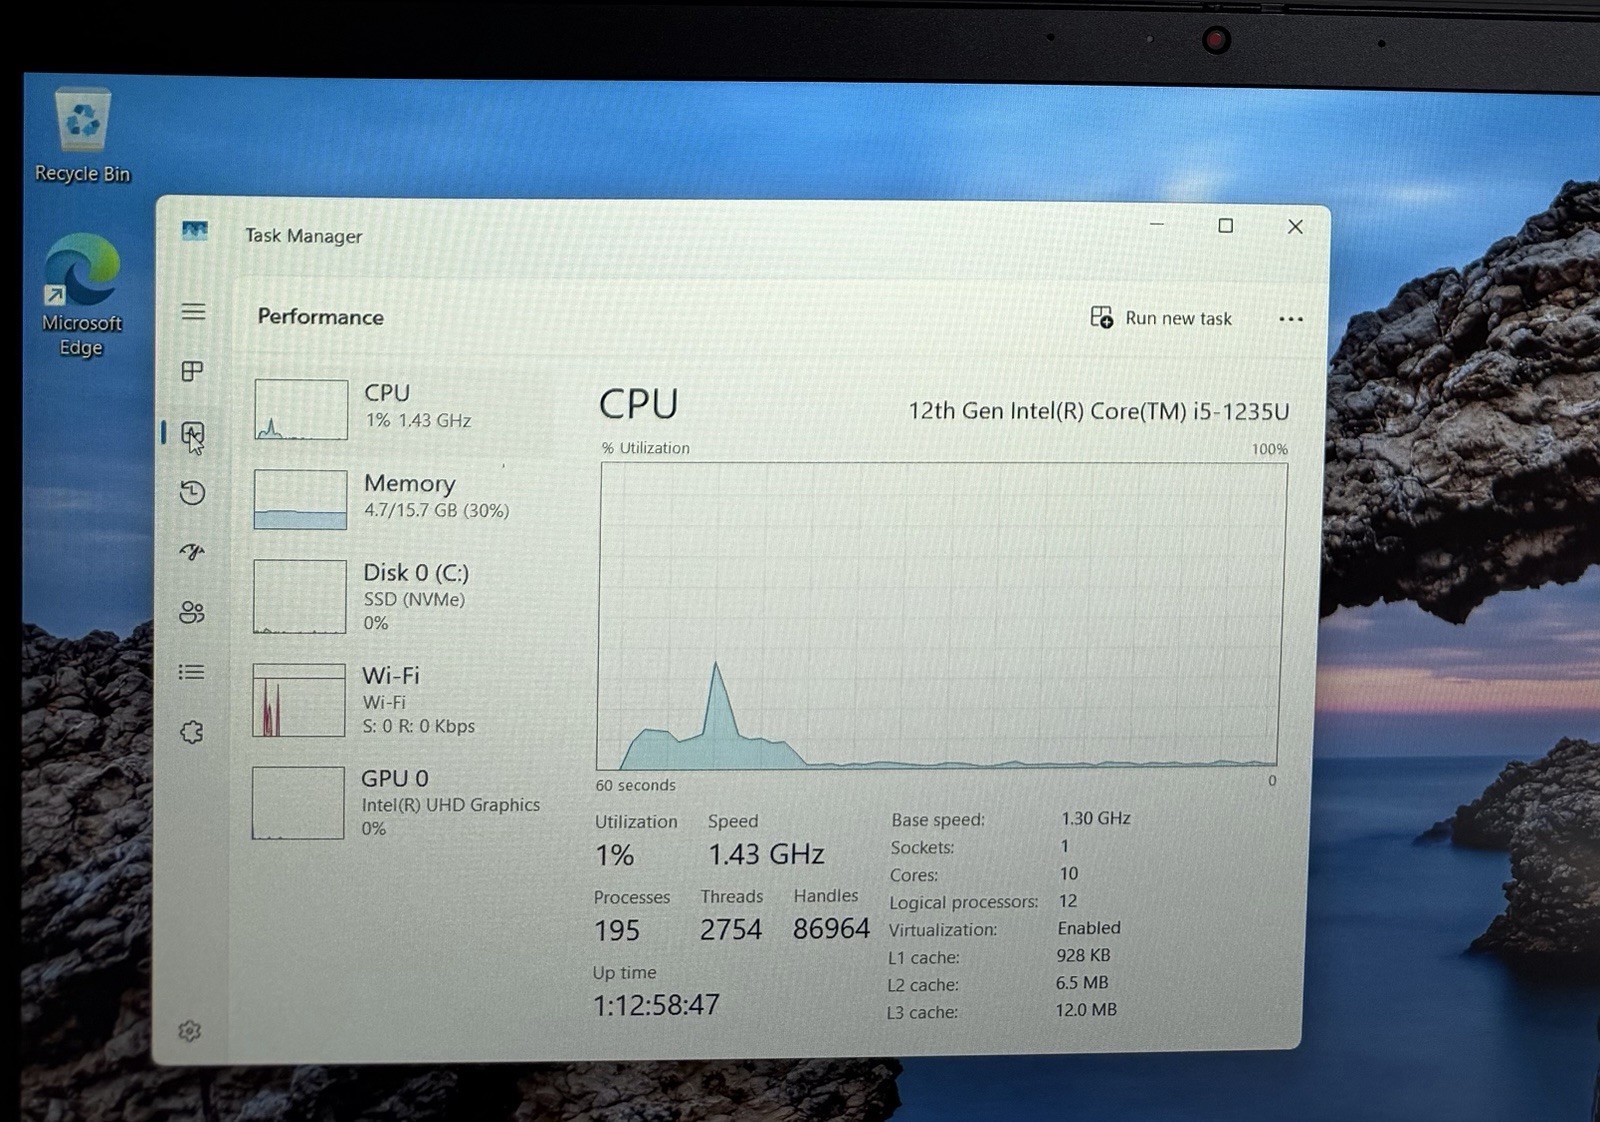Click the Up time value 1:12:58:47

pos(656,1005)
